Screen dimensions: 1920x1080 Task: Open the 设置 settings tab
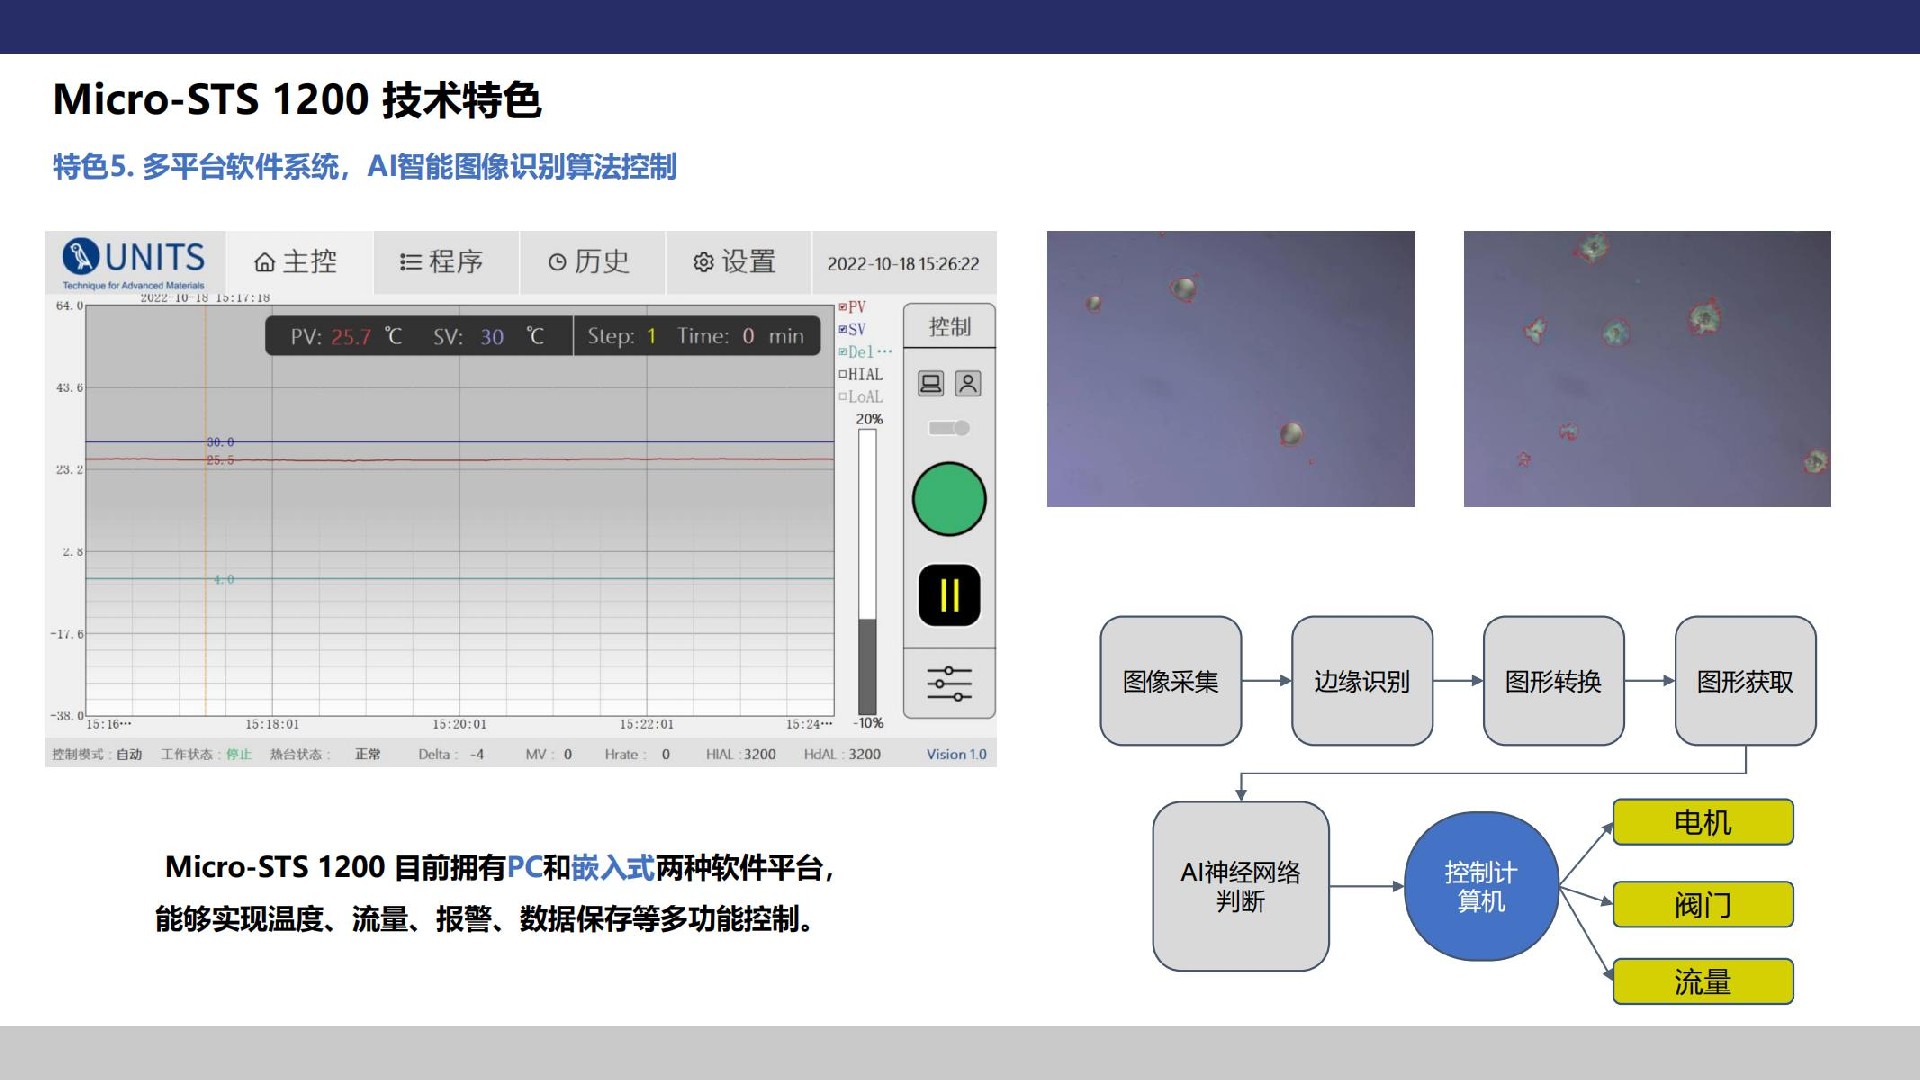click(x=736, y=262)
